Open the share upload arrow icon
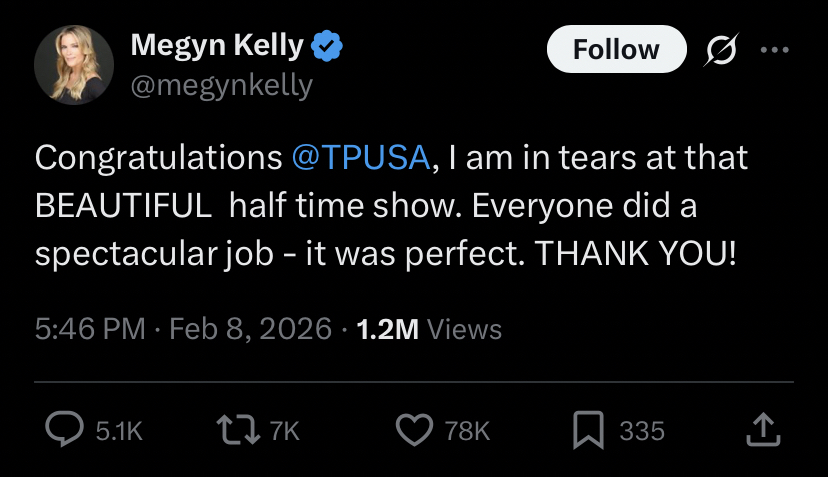This screenshot has width=828, height=477. tap(763, 430)
